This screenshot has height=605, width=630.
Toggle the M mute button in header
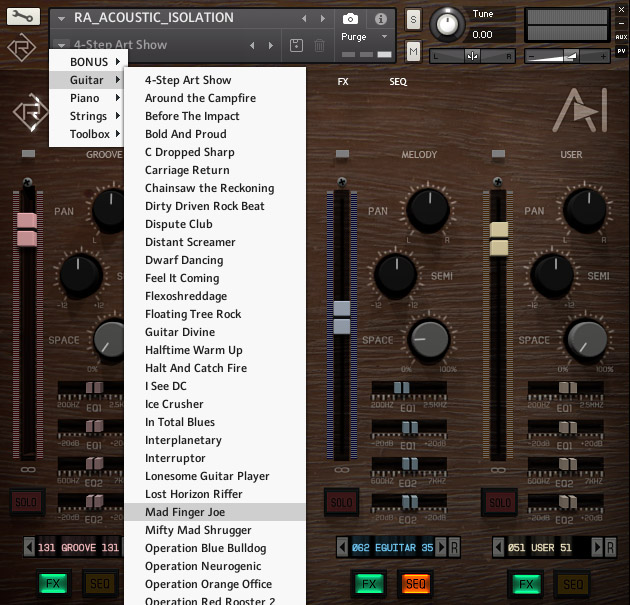414,51
